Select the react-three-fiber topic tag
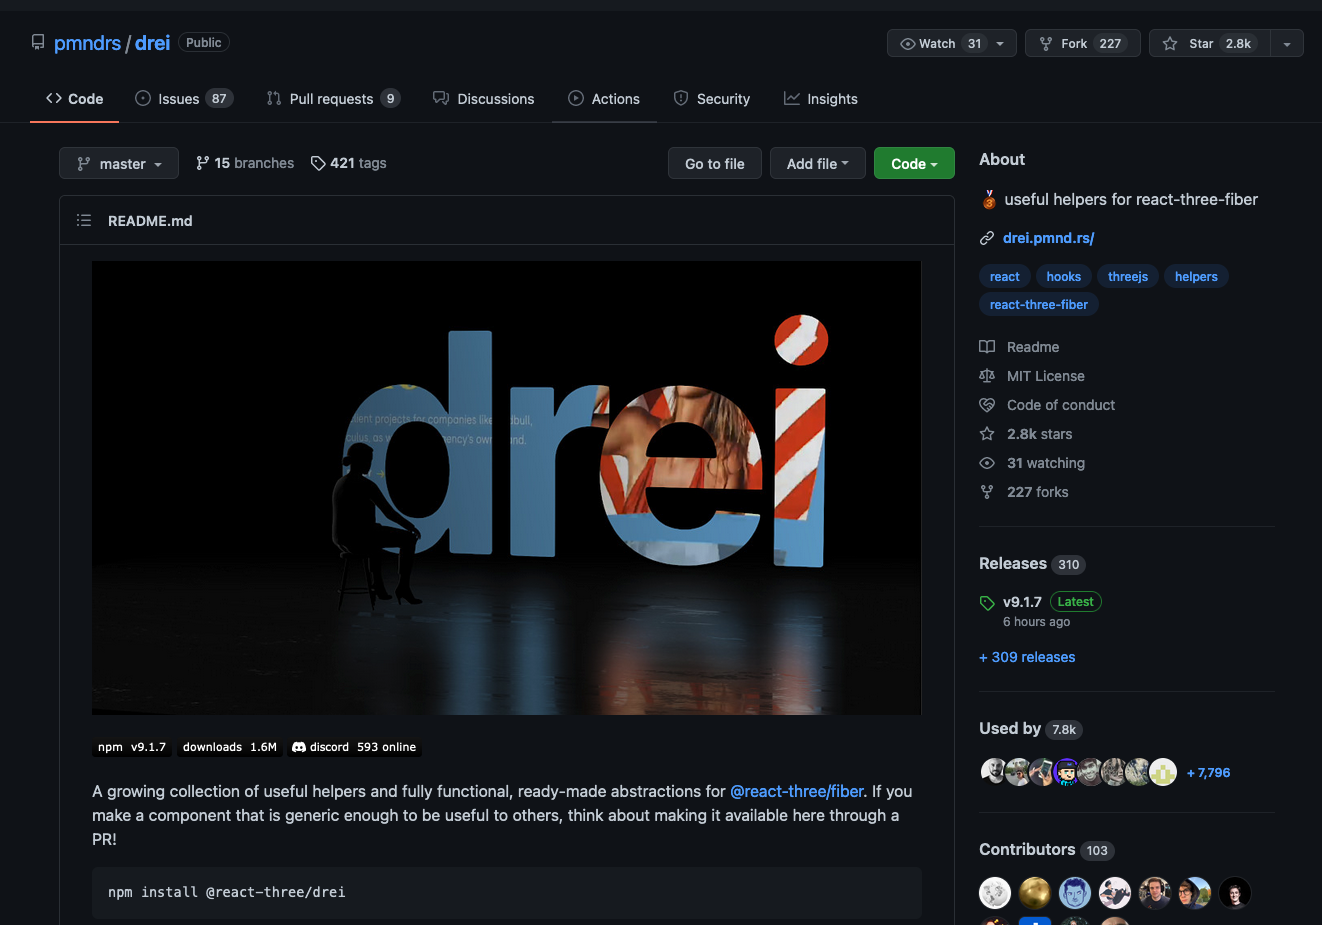Screen dimensions: 1322x925 coord(1039,305)
